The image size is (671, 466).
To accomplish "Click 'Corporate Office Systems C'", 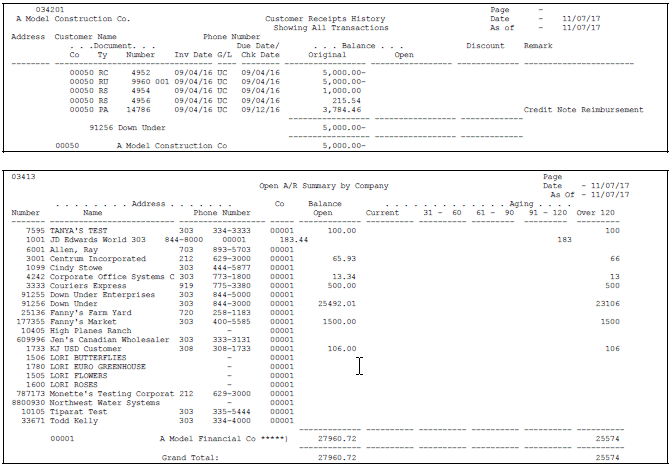I will pyautogui.click(x=112, y=277).
